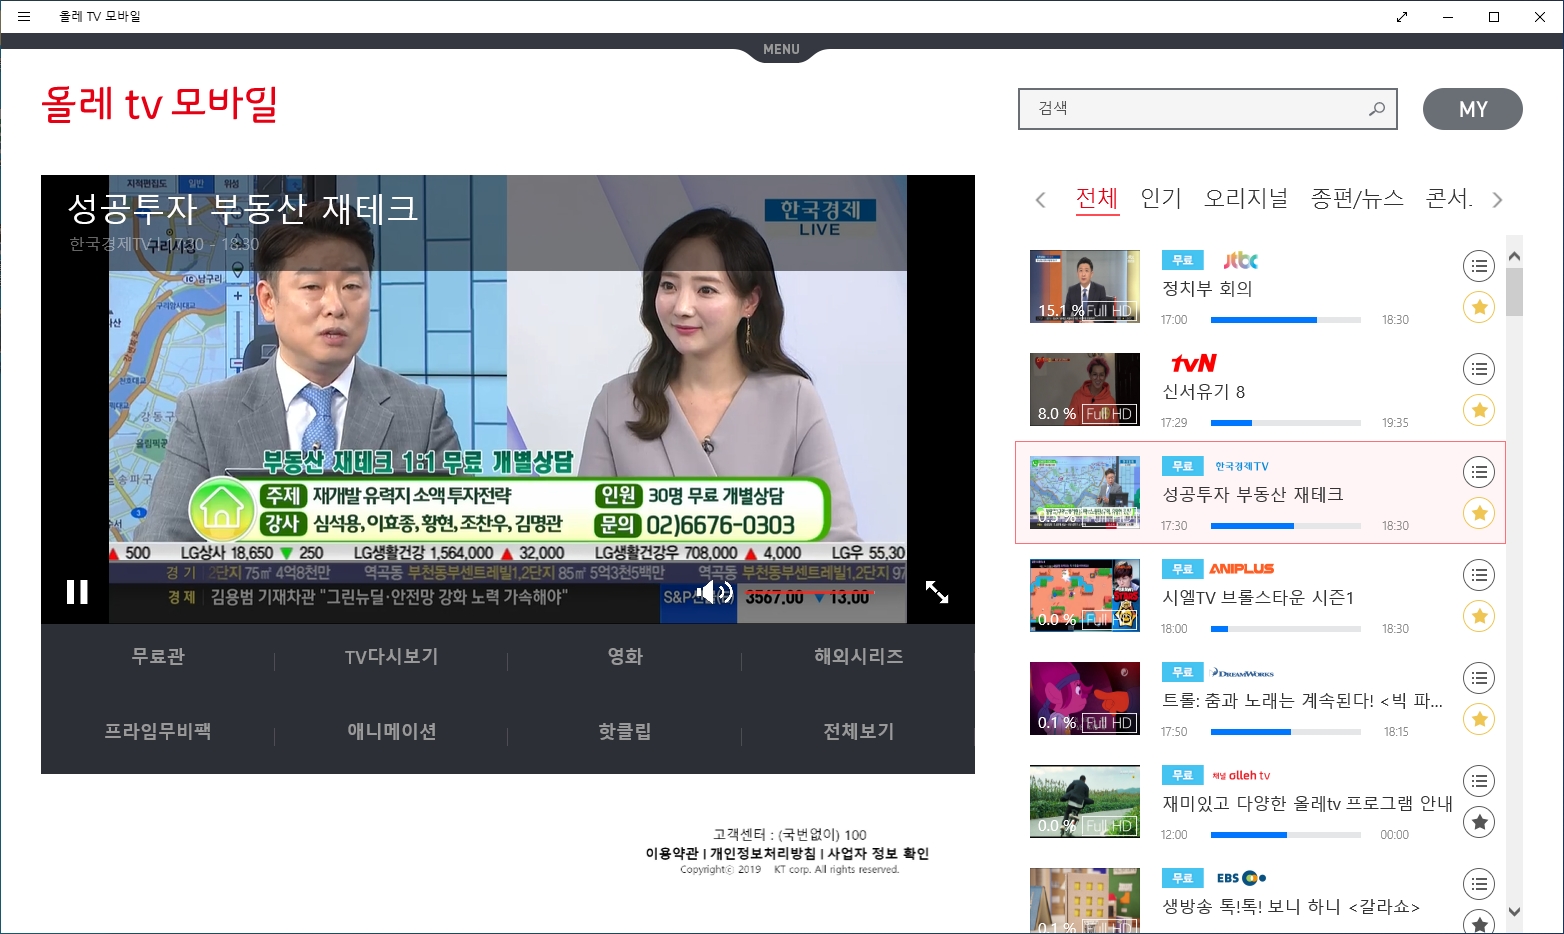The image size is (1564, 934).
Task: Open schedule list for 성공투자 부동산 재테크
Action: pos(1479,472)
